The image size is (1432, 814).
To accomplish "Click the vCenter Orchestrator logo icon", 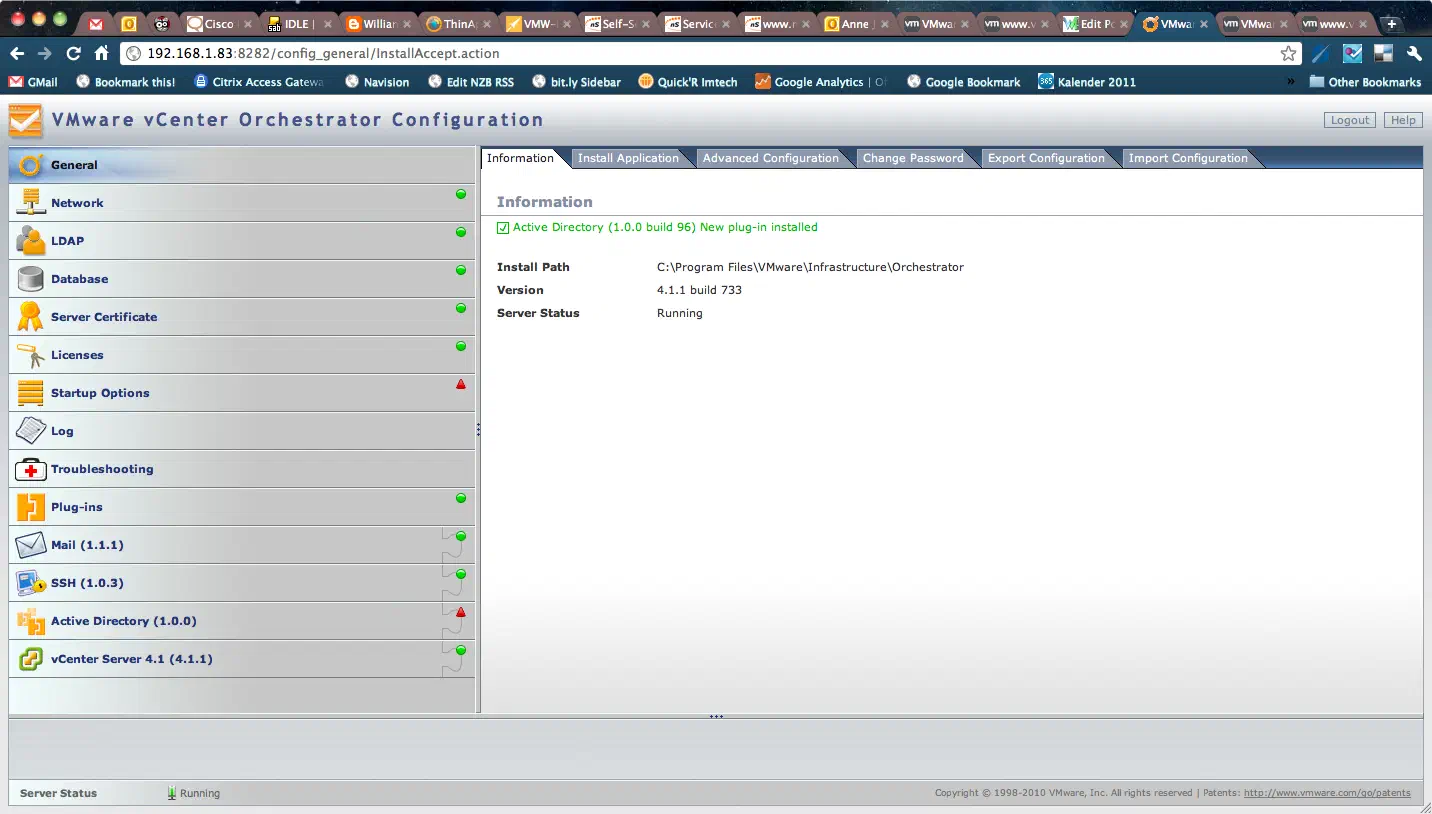I will pyautogui.click(x=26, y=121).
